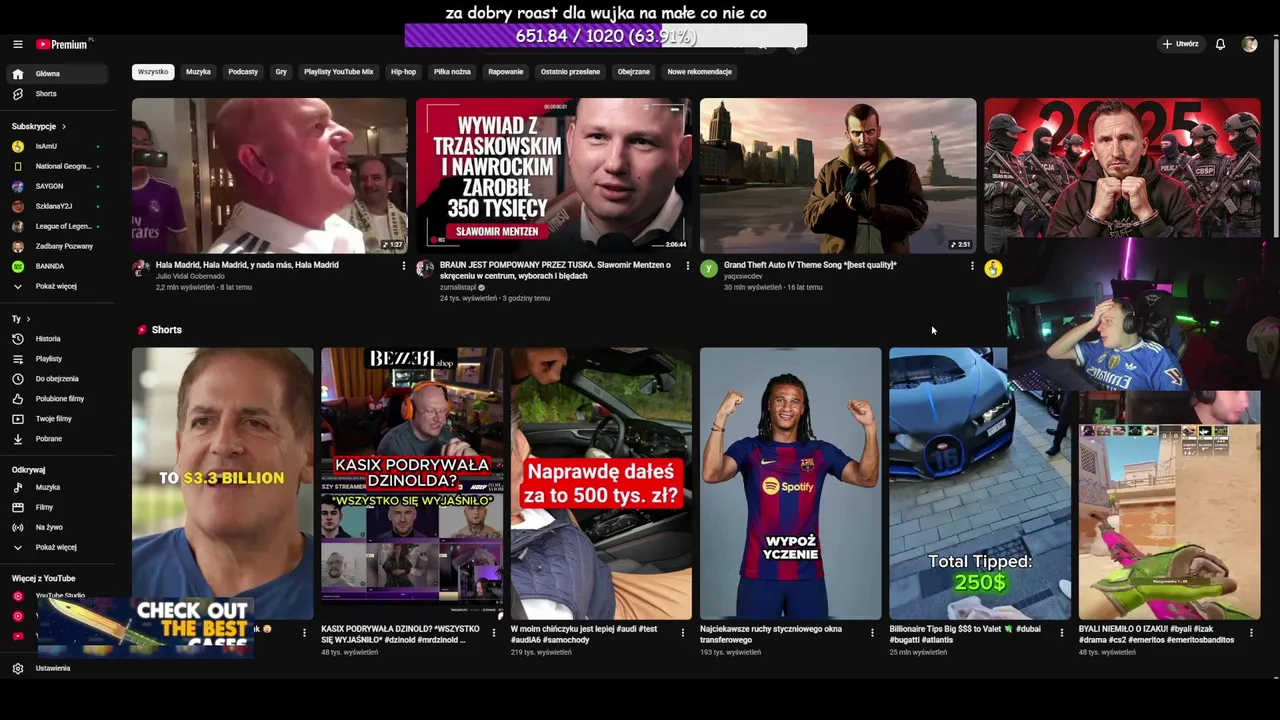
Task: Open the Subskrypcje section chevron
Action: pyautogui.click(x=63, y=127)
